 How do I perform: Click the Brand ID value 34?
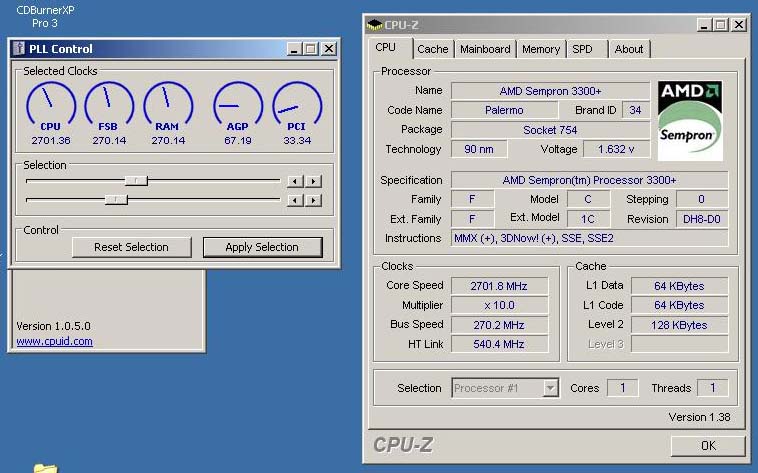click(x=636, y=110)
